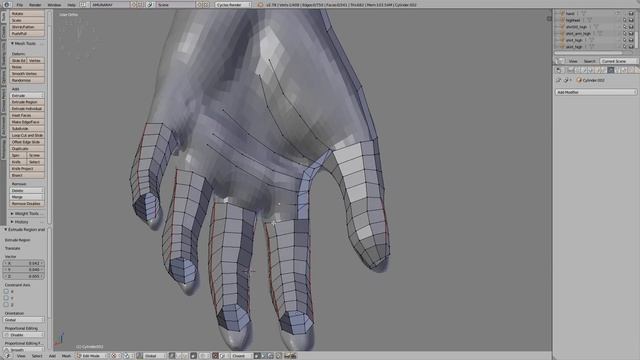Click the screen layout browse icon
The height and width of the screenshot is (360, 640).
click(84, 4)
